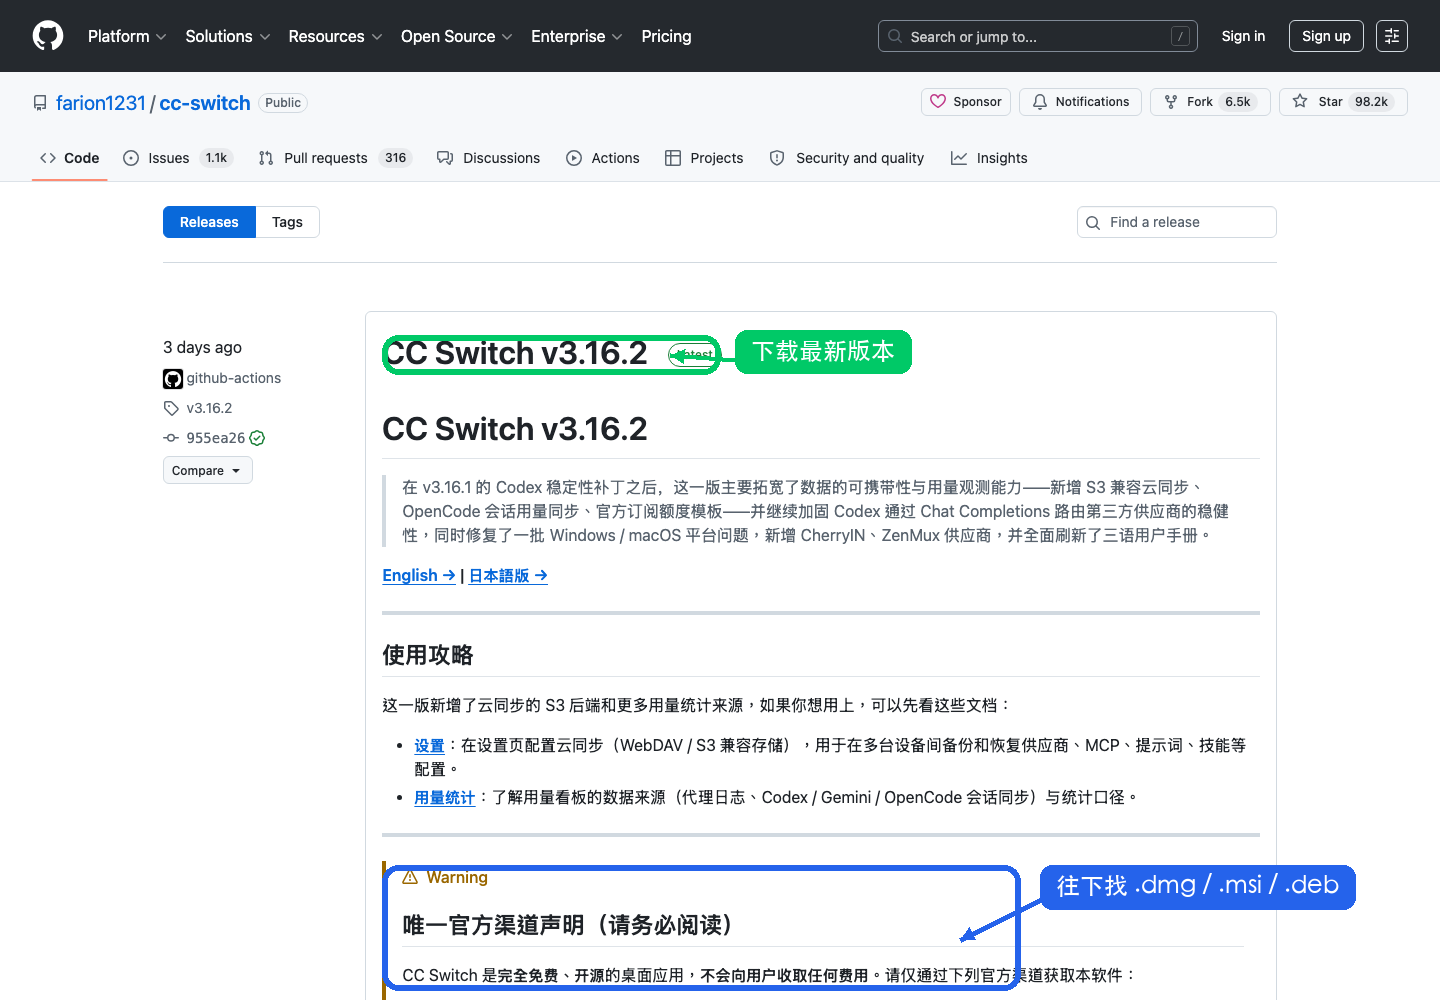
Task: Open the Code tab
Action: pos(70,158)
